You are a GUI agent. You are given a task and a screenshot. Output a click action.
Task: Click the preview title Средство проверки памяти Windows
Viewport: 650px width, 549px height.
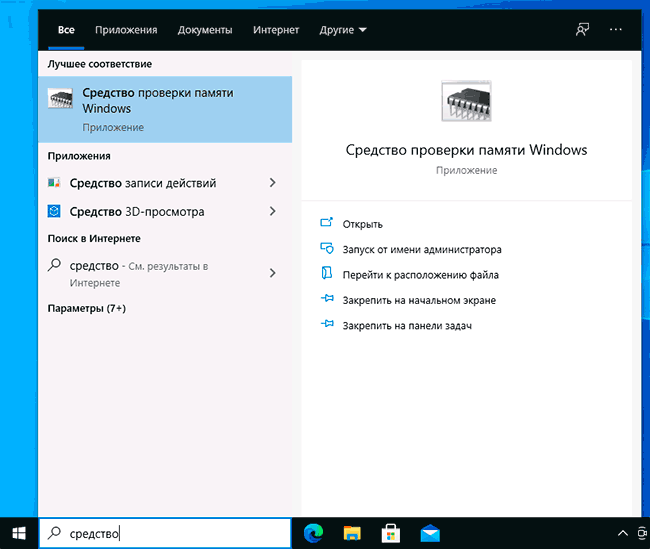pos(466,150)
